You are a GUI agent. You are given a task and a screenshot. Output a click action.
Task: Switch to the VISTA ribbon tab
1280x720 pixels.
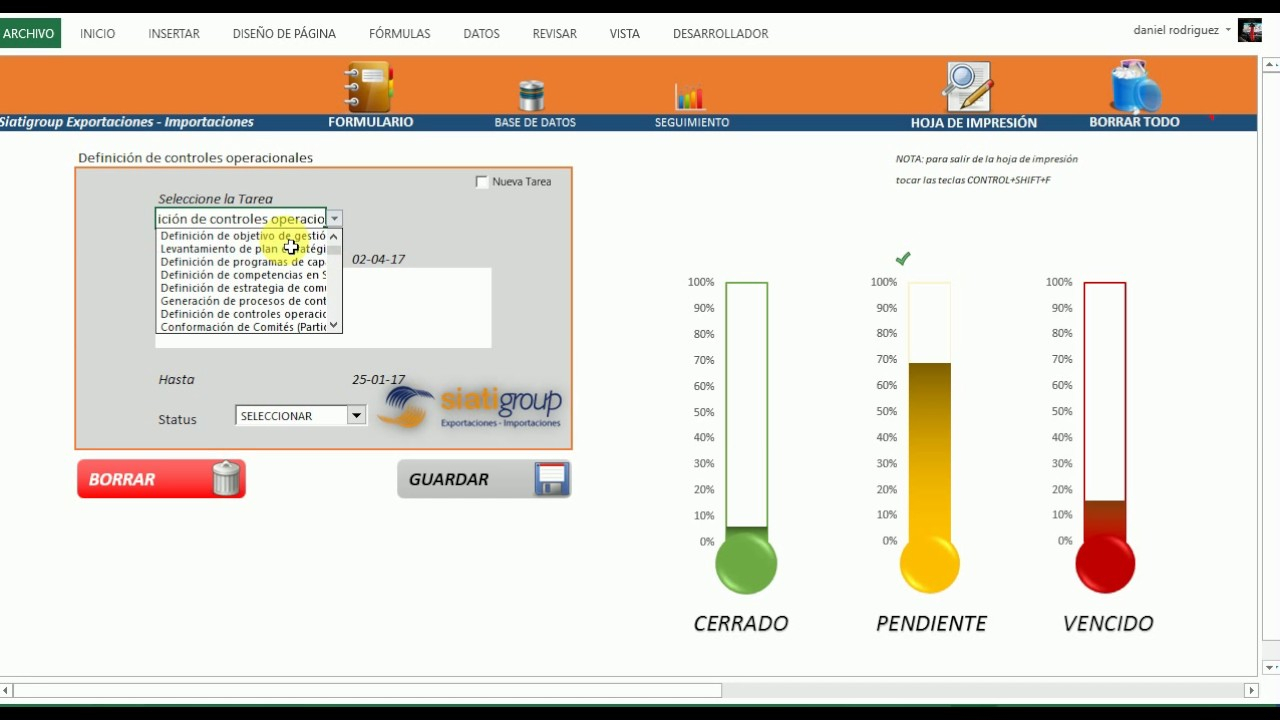(x=625, y=33)
